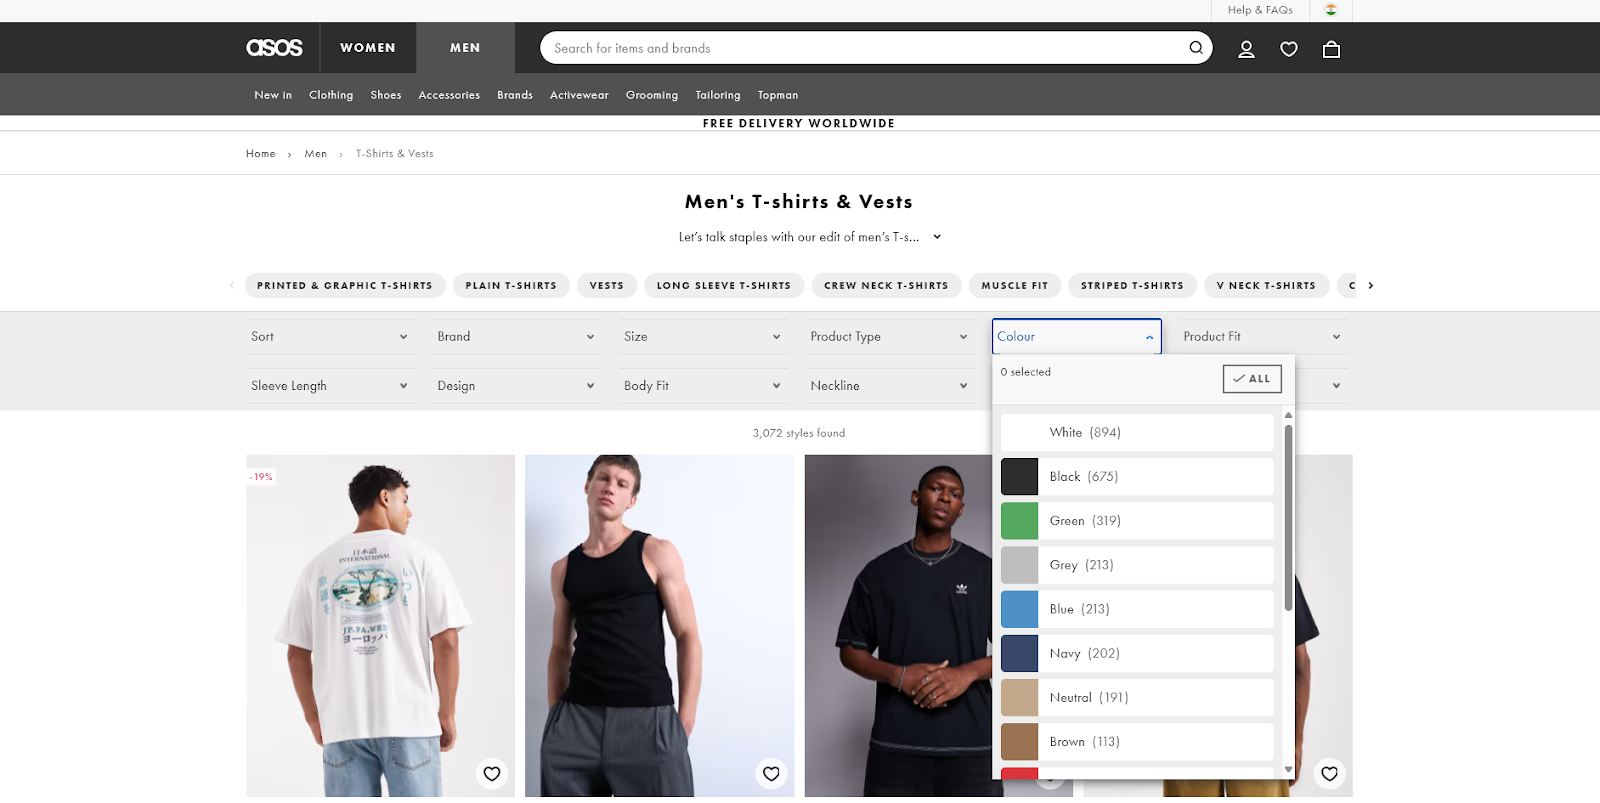Click Crew Neck T-Shirts pill
The height and width of the screenshot is (803, 1600).
[x=886, y=286]
